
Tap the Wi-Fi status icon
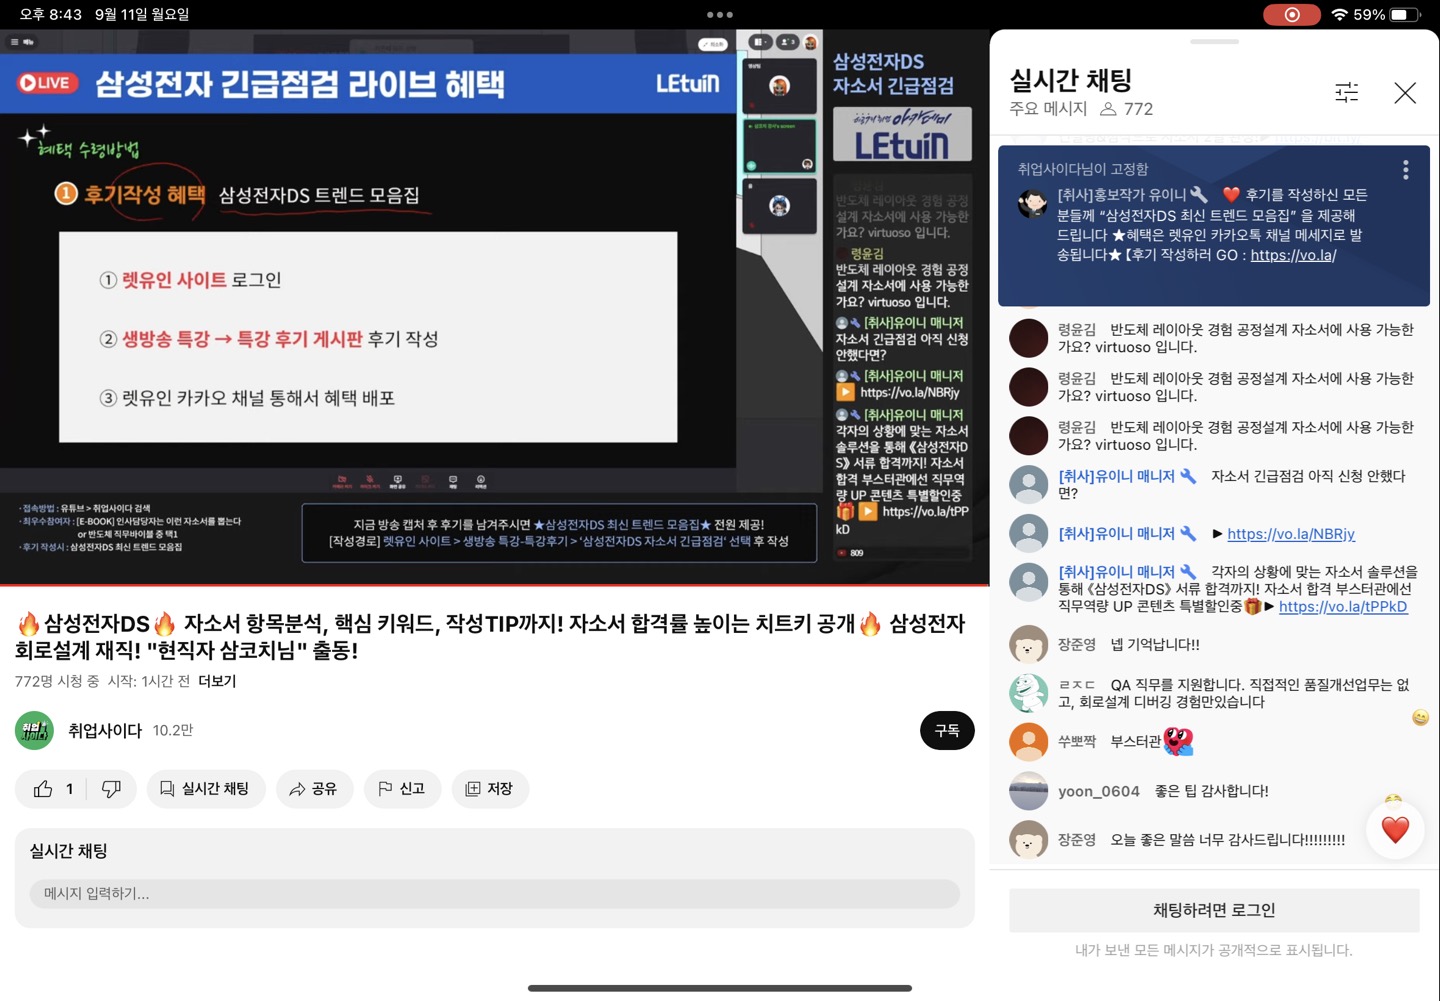(1340, 15)
